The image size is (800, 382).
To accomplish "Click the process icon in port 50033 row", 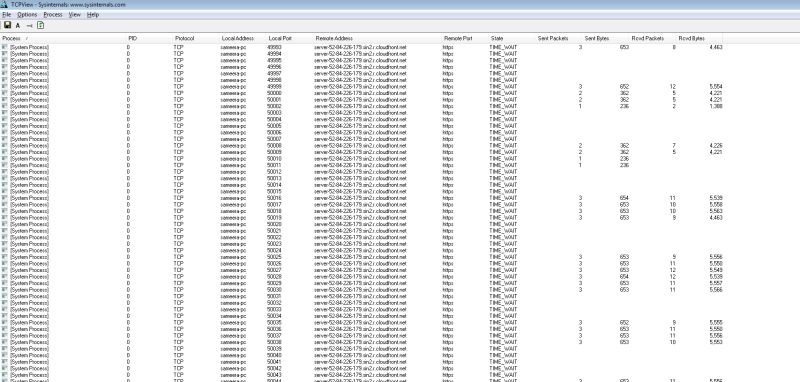I will pos(5,310).
